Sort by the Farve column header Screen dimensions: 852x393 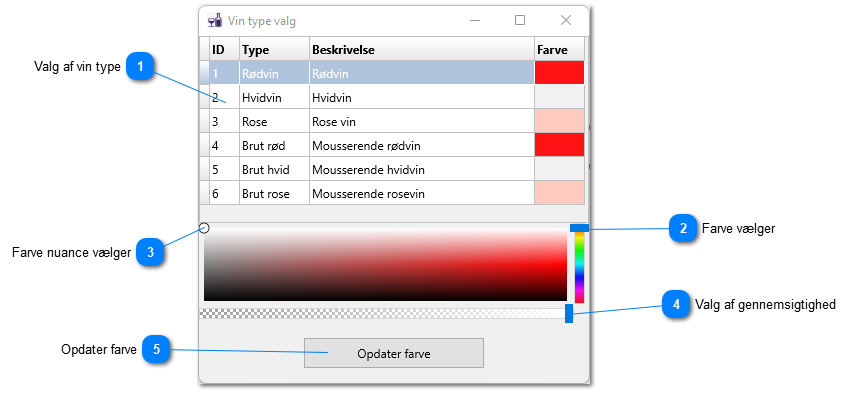click(559, 49)
